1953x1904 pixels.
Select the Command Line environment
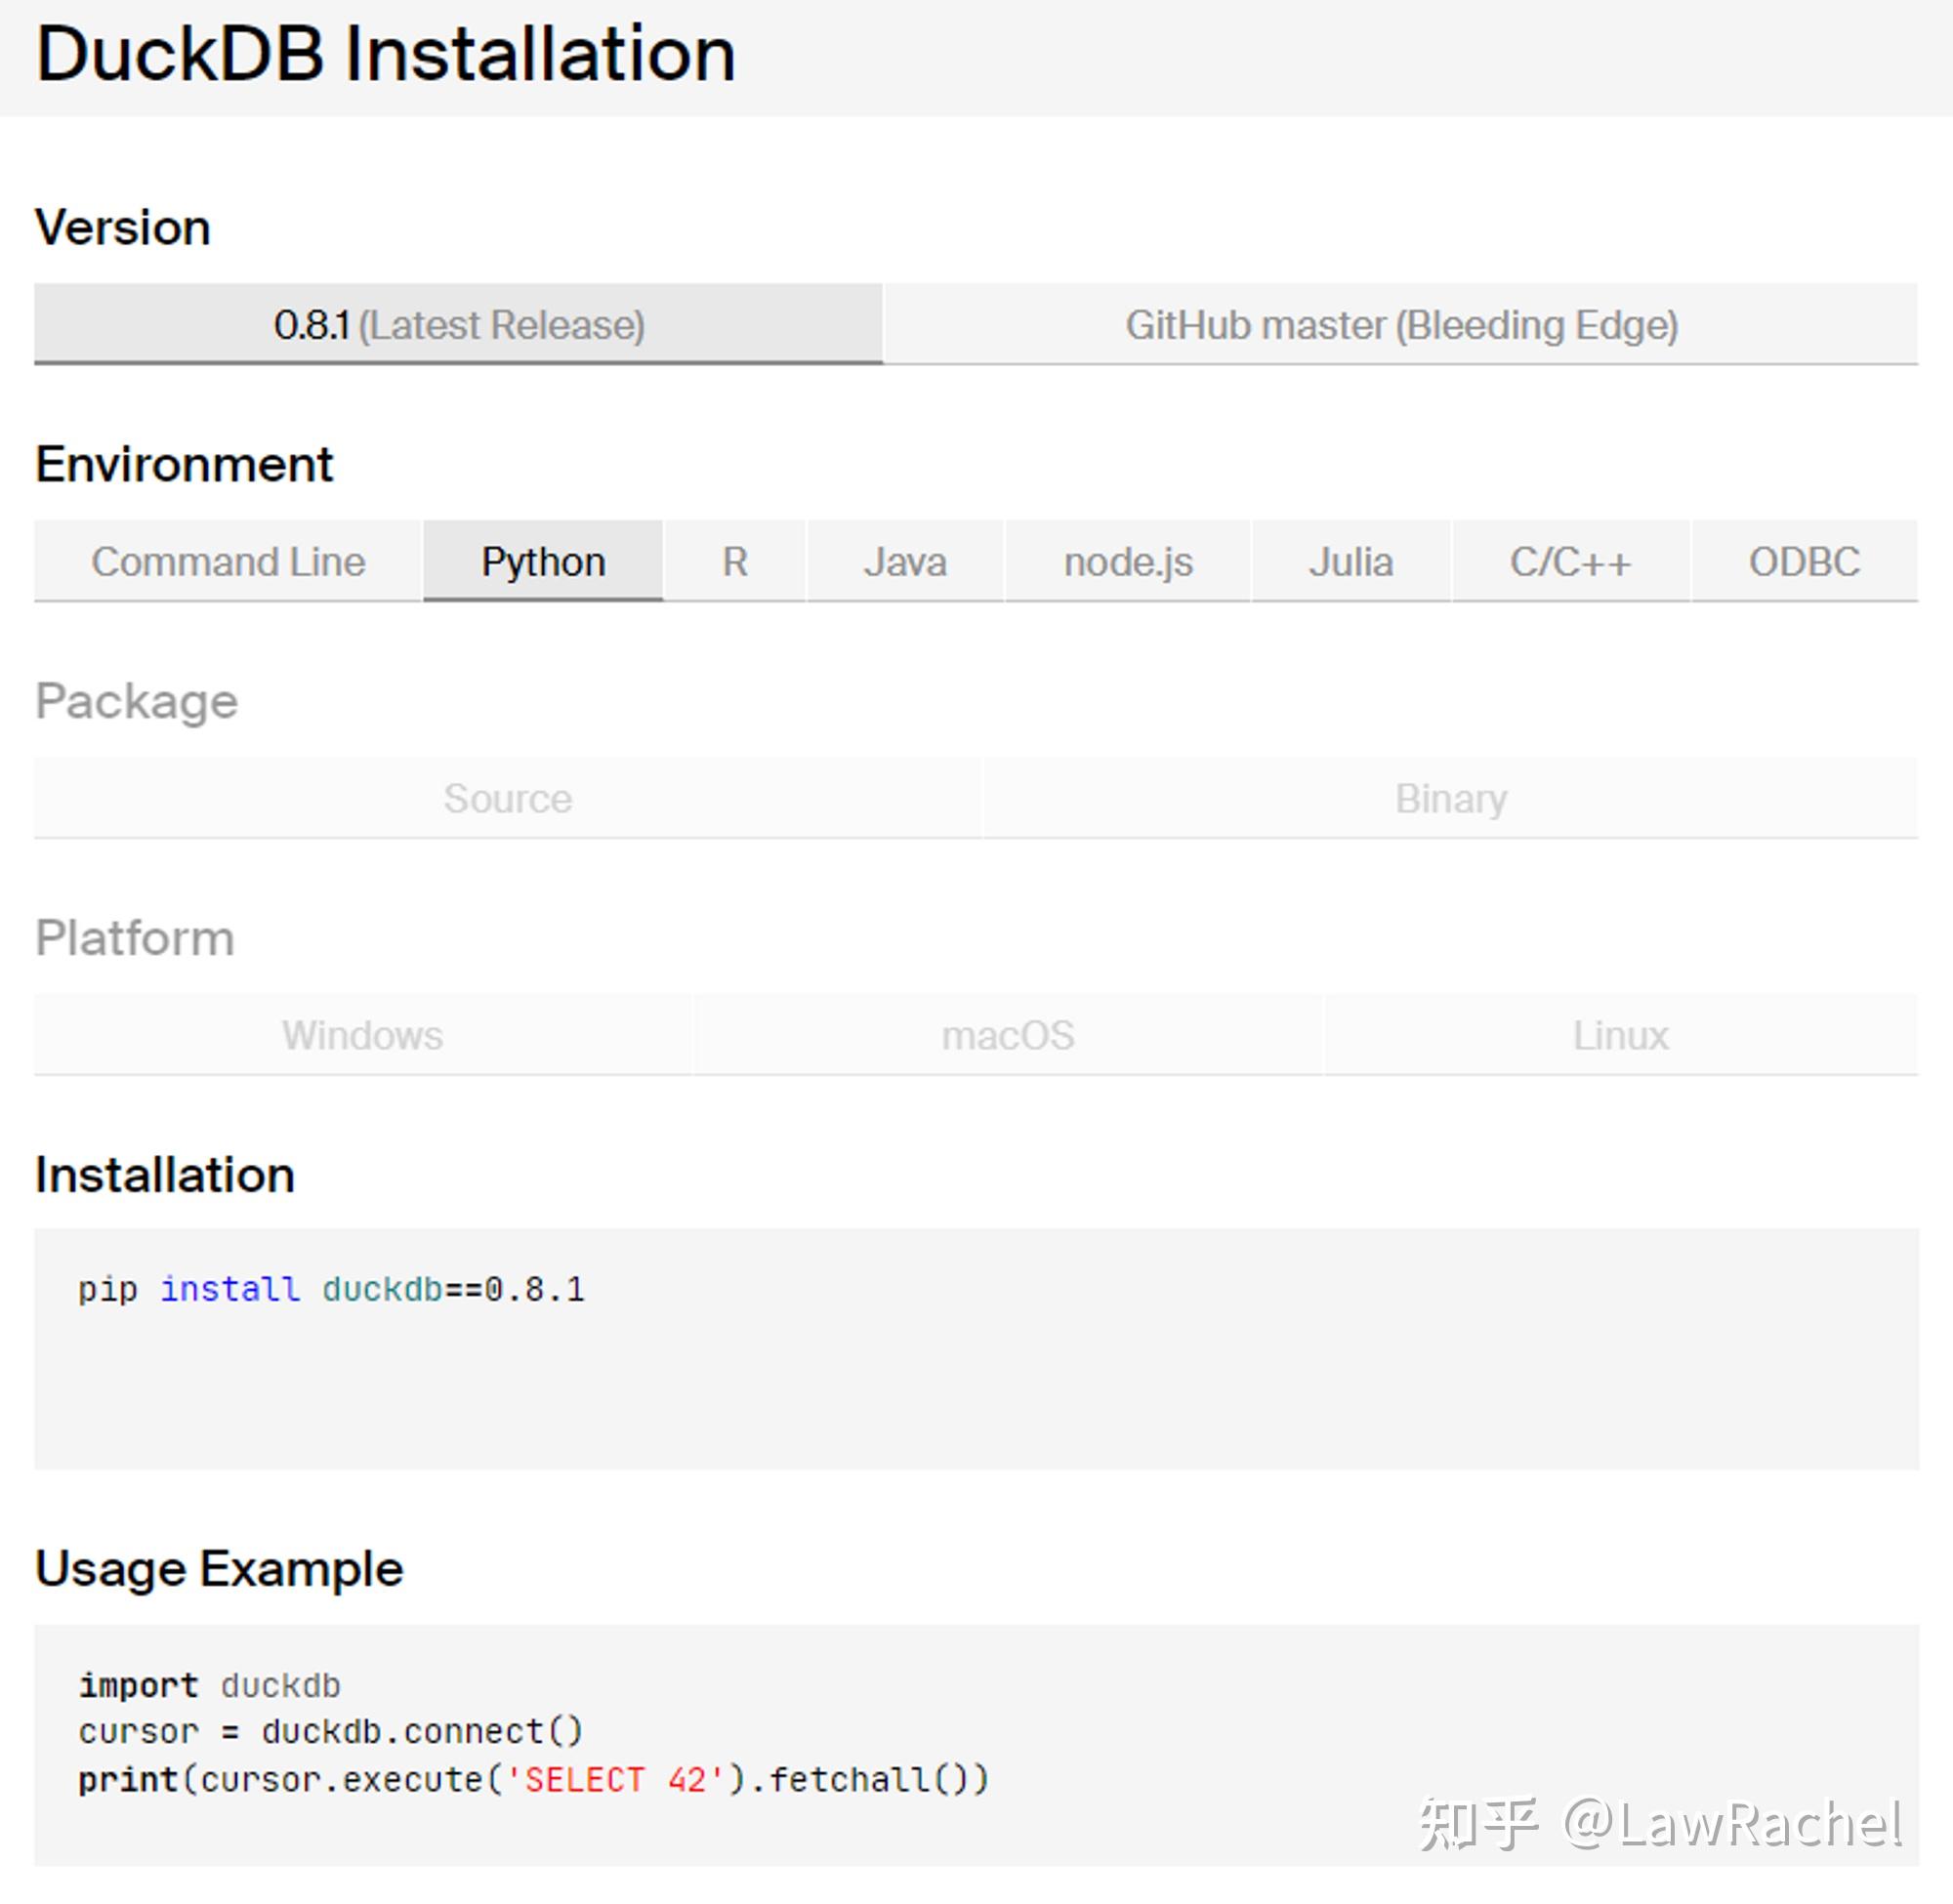pos(228,561)
